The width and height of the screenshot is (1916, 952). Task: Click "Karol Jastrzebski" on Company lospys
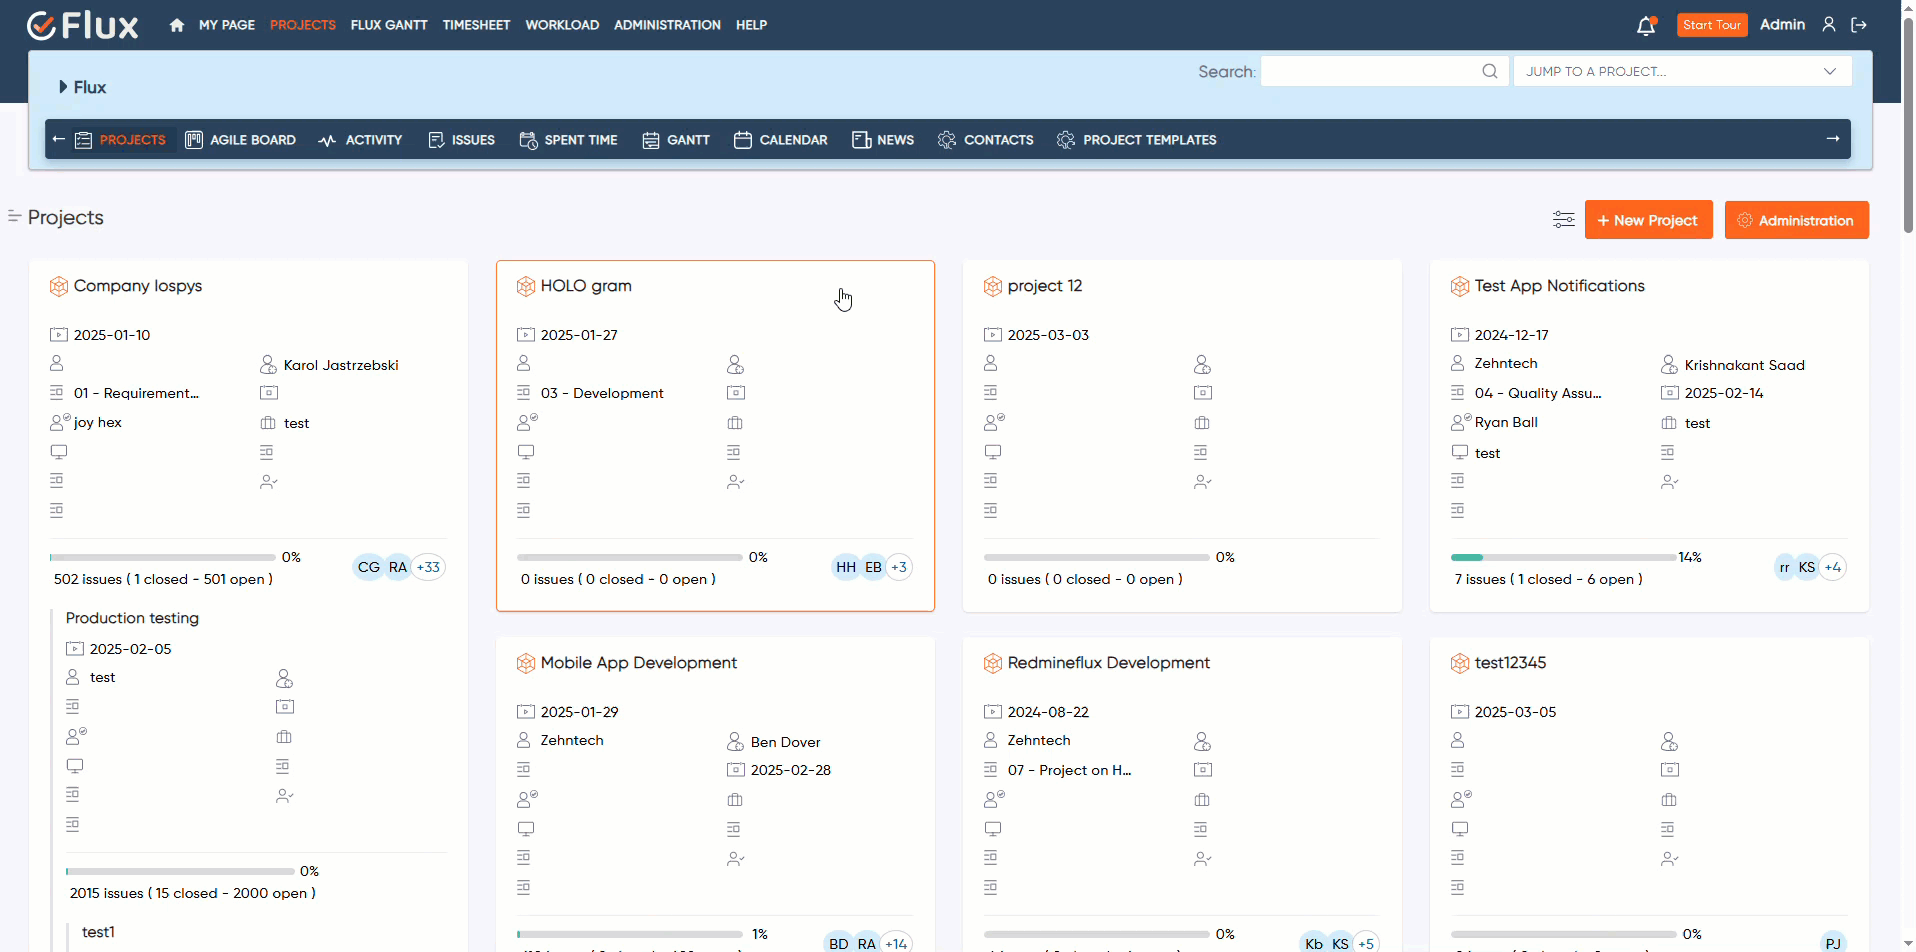341,365
